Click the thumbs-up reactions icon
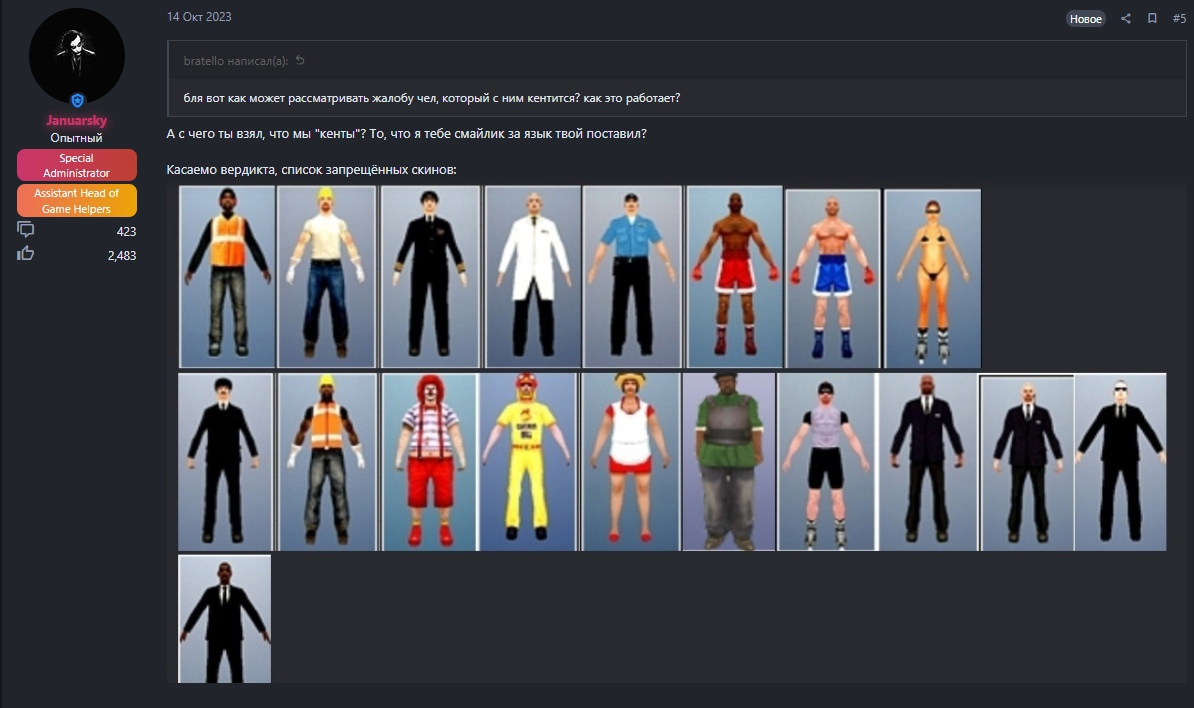Screen dimensions: 1194x708 (26, 254)
